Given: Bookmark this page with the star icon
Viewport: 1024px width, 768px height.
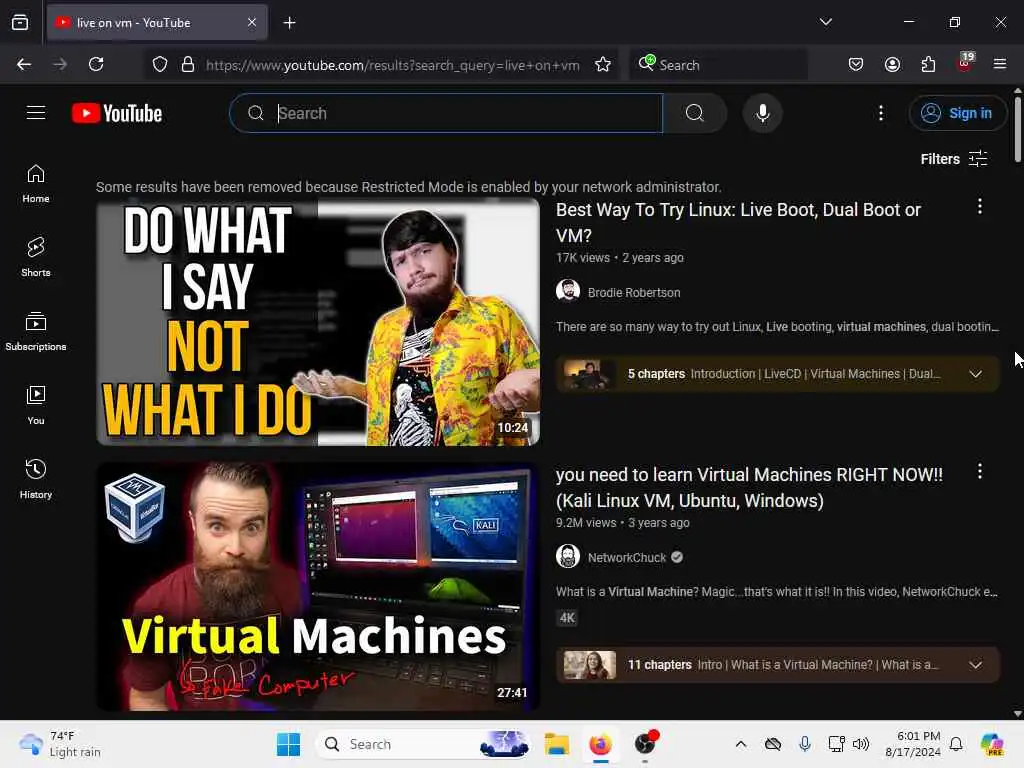Looking at the screenshot, I should click(x=603, y=64).
